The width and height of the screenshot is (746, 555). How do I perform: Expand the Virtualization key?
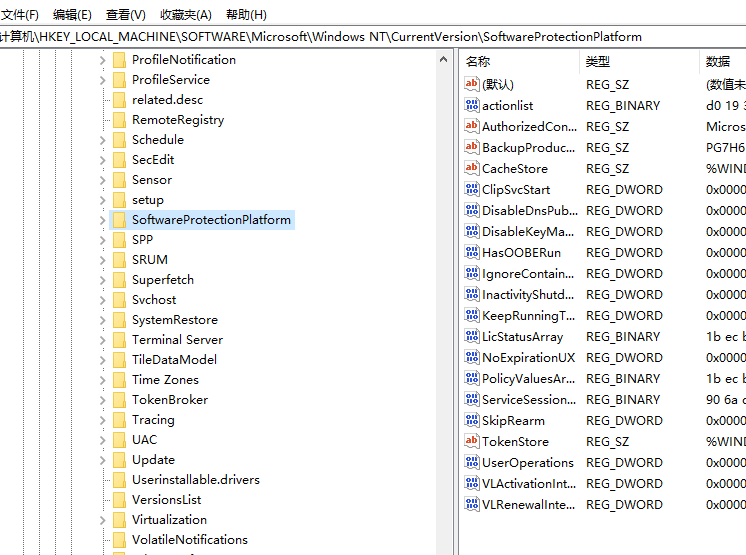(x=102, y=520)
